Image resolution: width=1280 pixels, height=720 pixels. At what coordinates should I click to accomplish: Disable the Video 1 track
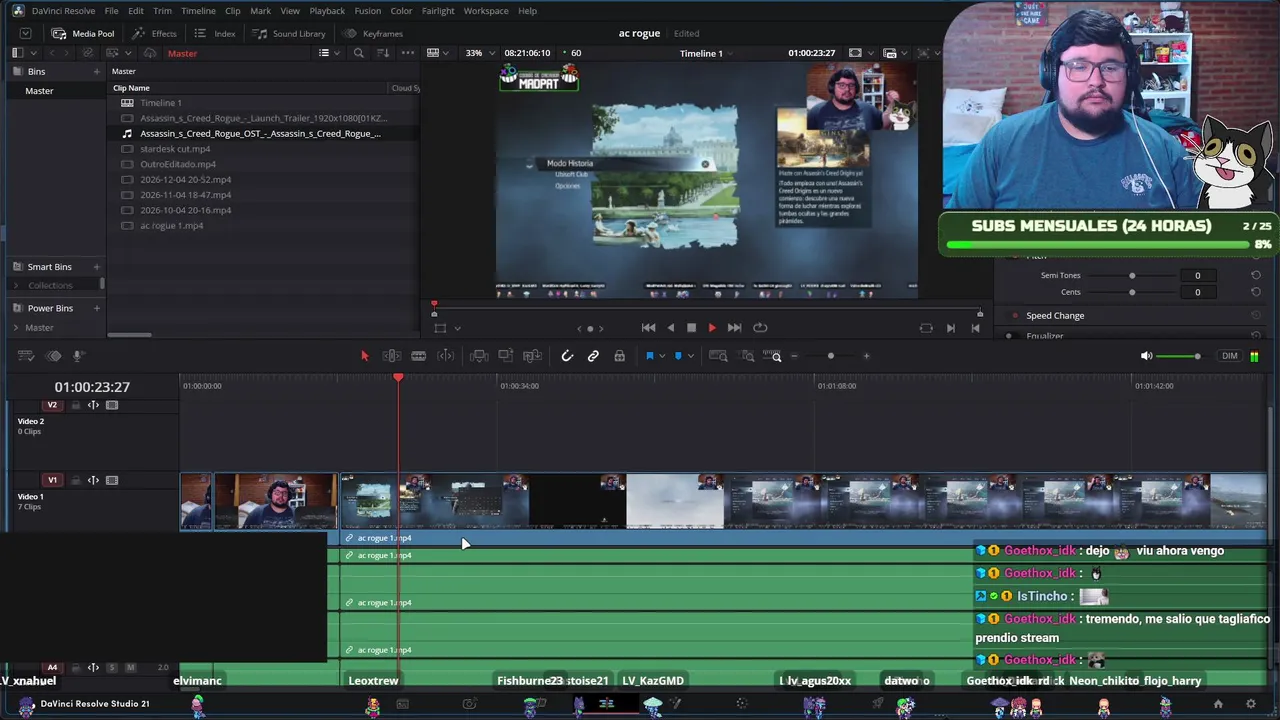(x=112, y=480)
